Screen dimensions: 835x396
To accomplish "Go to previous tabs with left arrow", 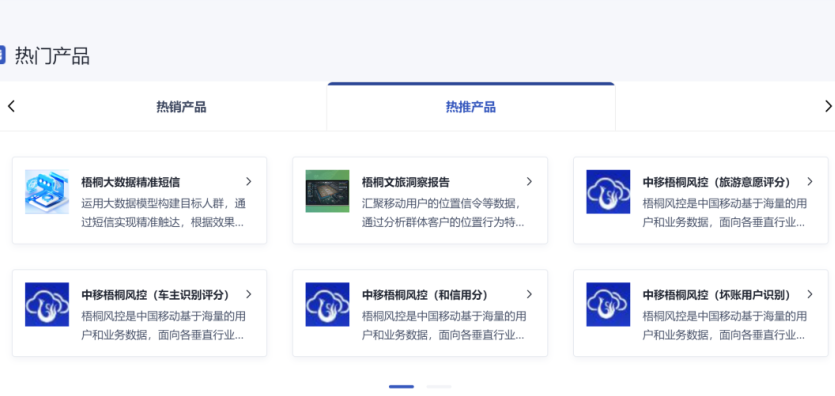I will point(11,106).
